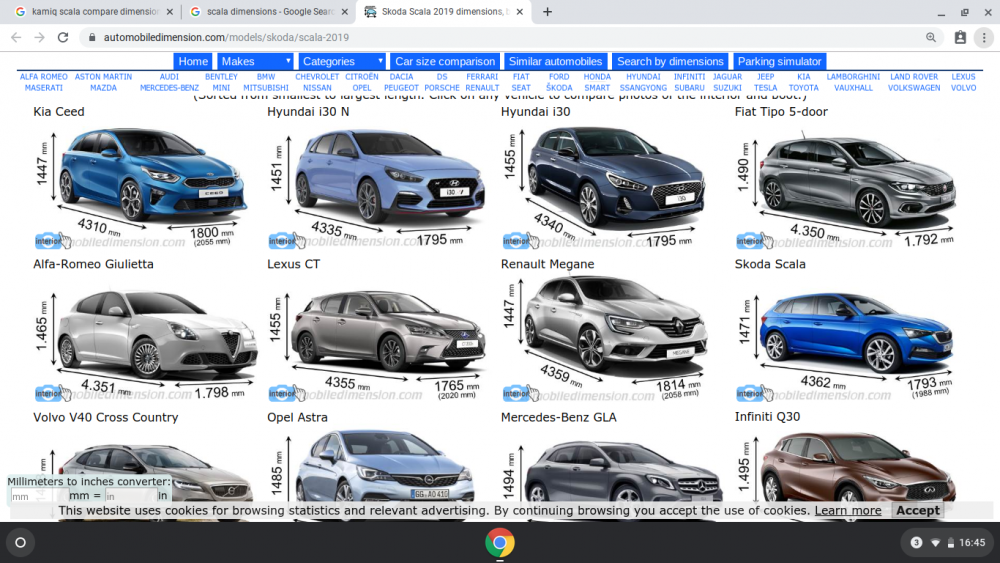Go back to previous page
The width and height of the screenshot is (1000, 563).
tap(17, 37)
